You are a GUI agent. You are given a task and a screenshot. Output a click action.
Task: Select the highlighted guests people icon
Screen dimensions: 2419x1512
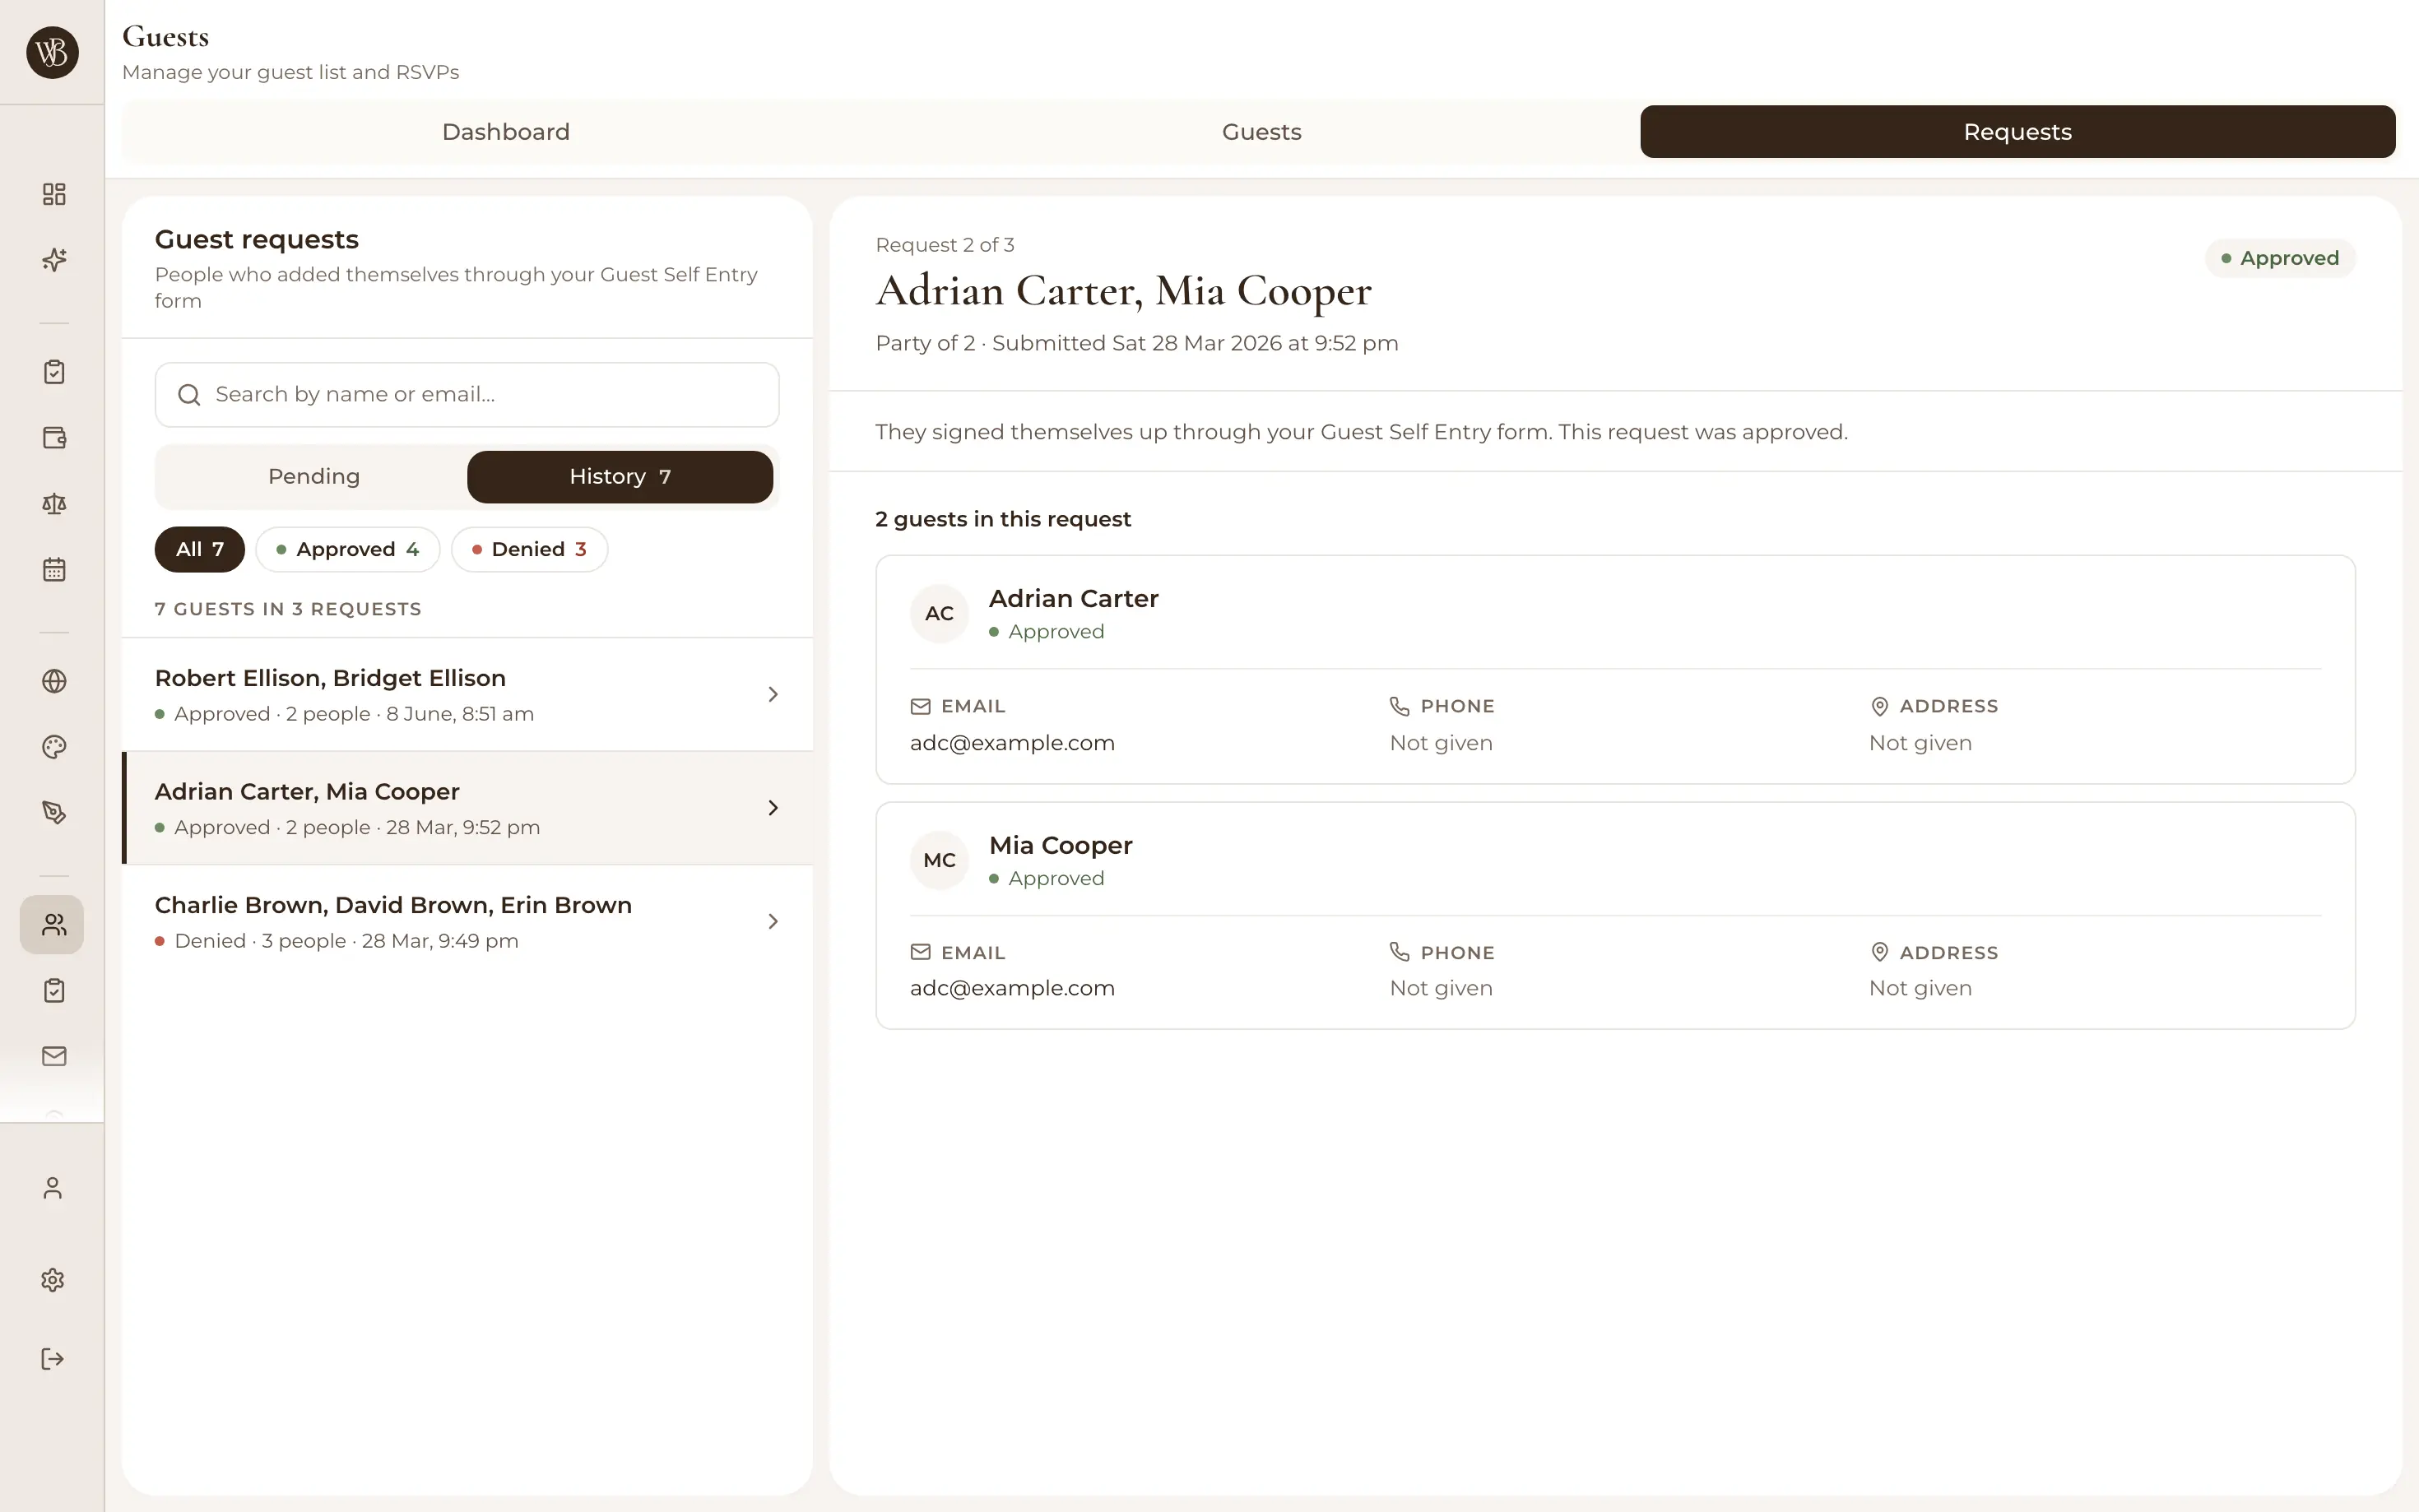click(52, 924)
